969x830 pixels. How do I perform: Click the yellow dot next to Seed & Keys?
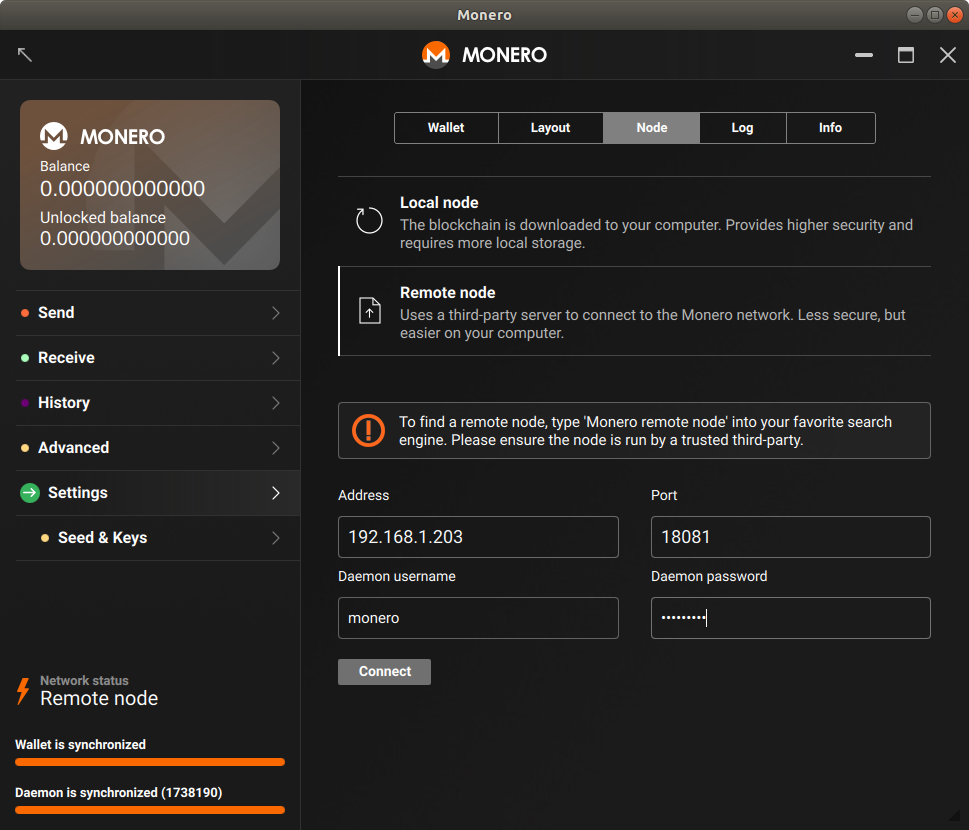click(44, 538)
